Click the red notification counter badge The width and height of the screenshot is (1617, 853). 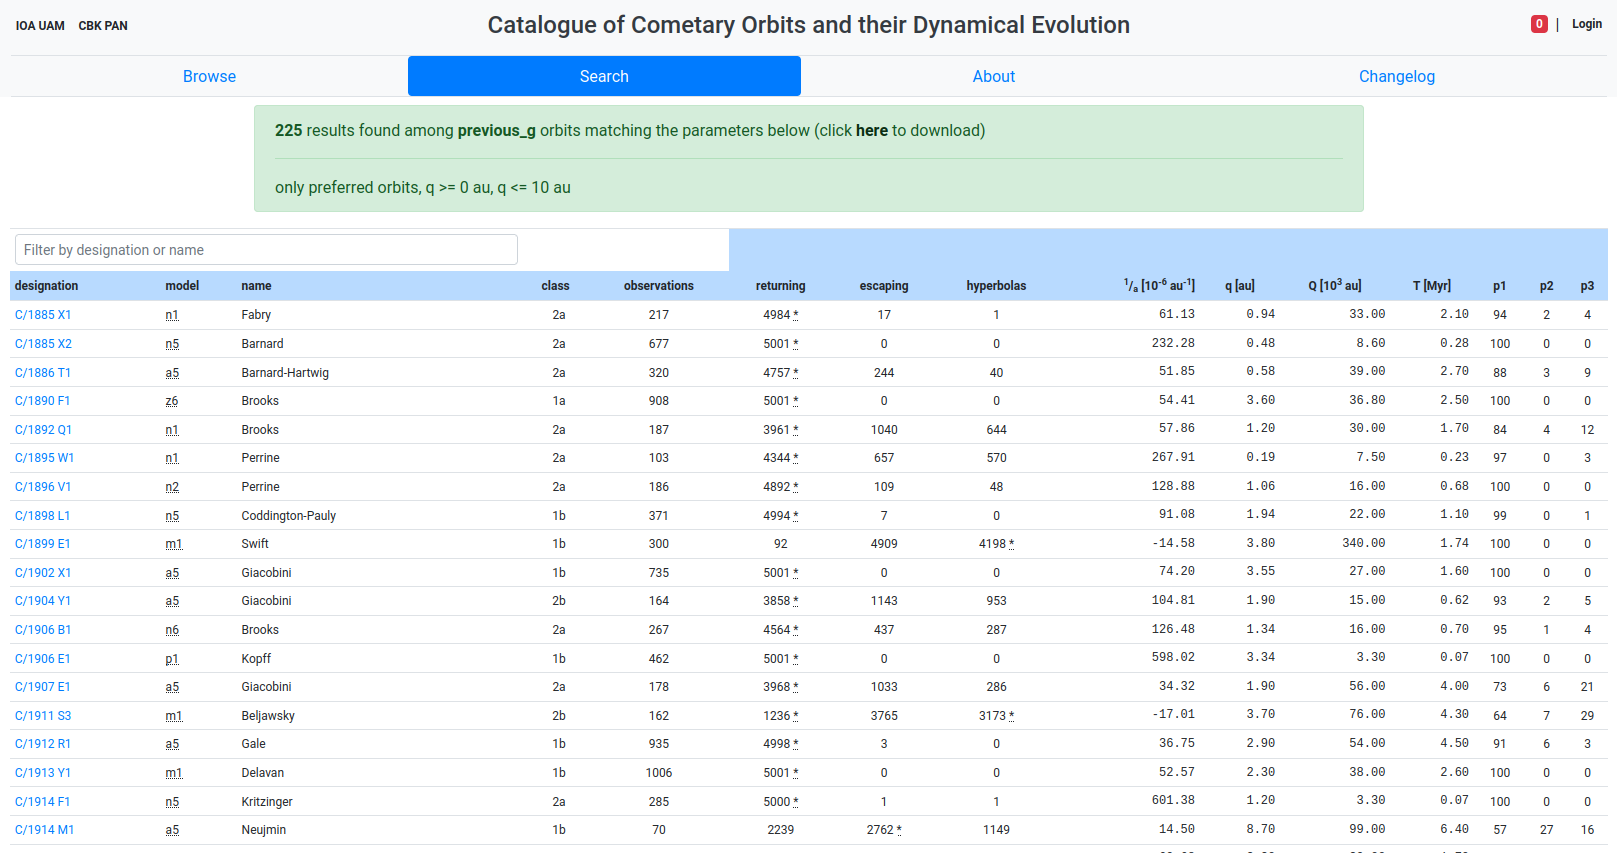1539,24
